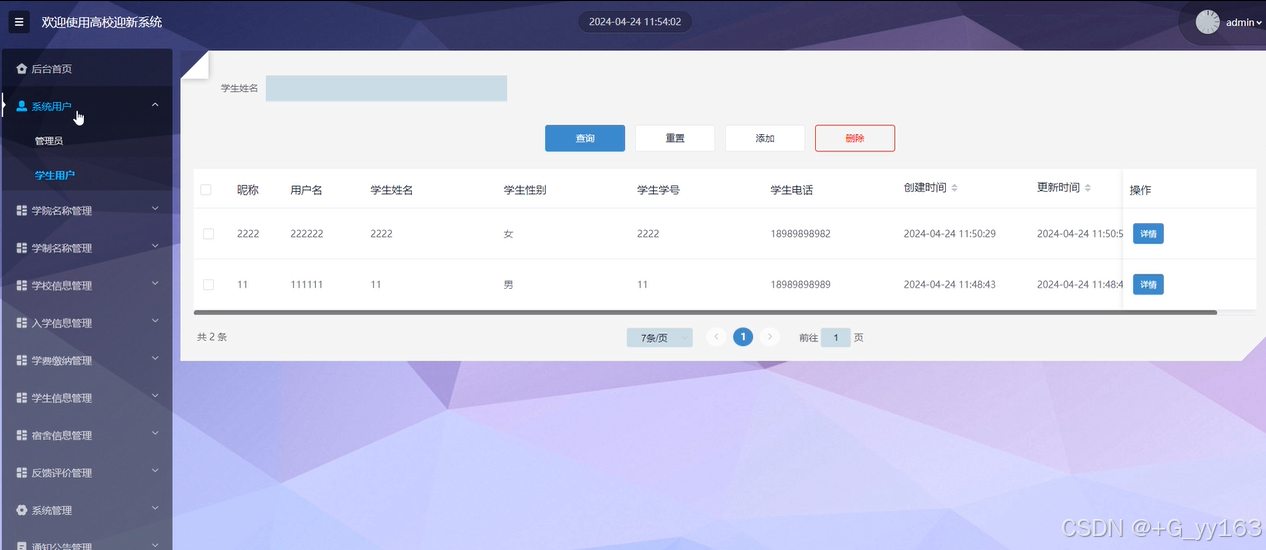Image resolution: width=1266 pixels, height=550 pixels.
Task: Click the 用户名 column header
Action: point(306,190)
